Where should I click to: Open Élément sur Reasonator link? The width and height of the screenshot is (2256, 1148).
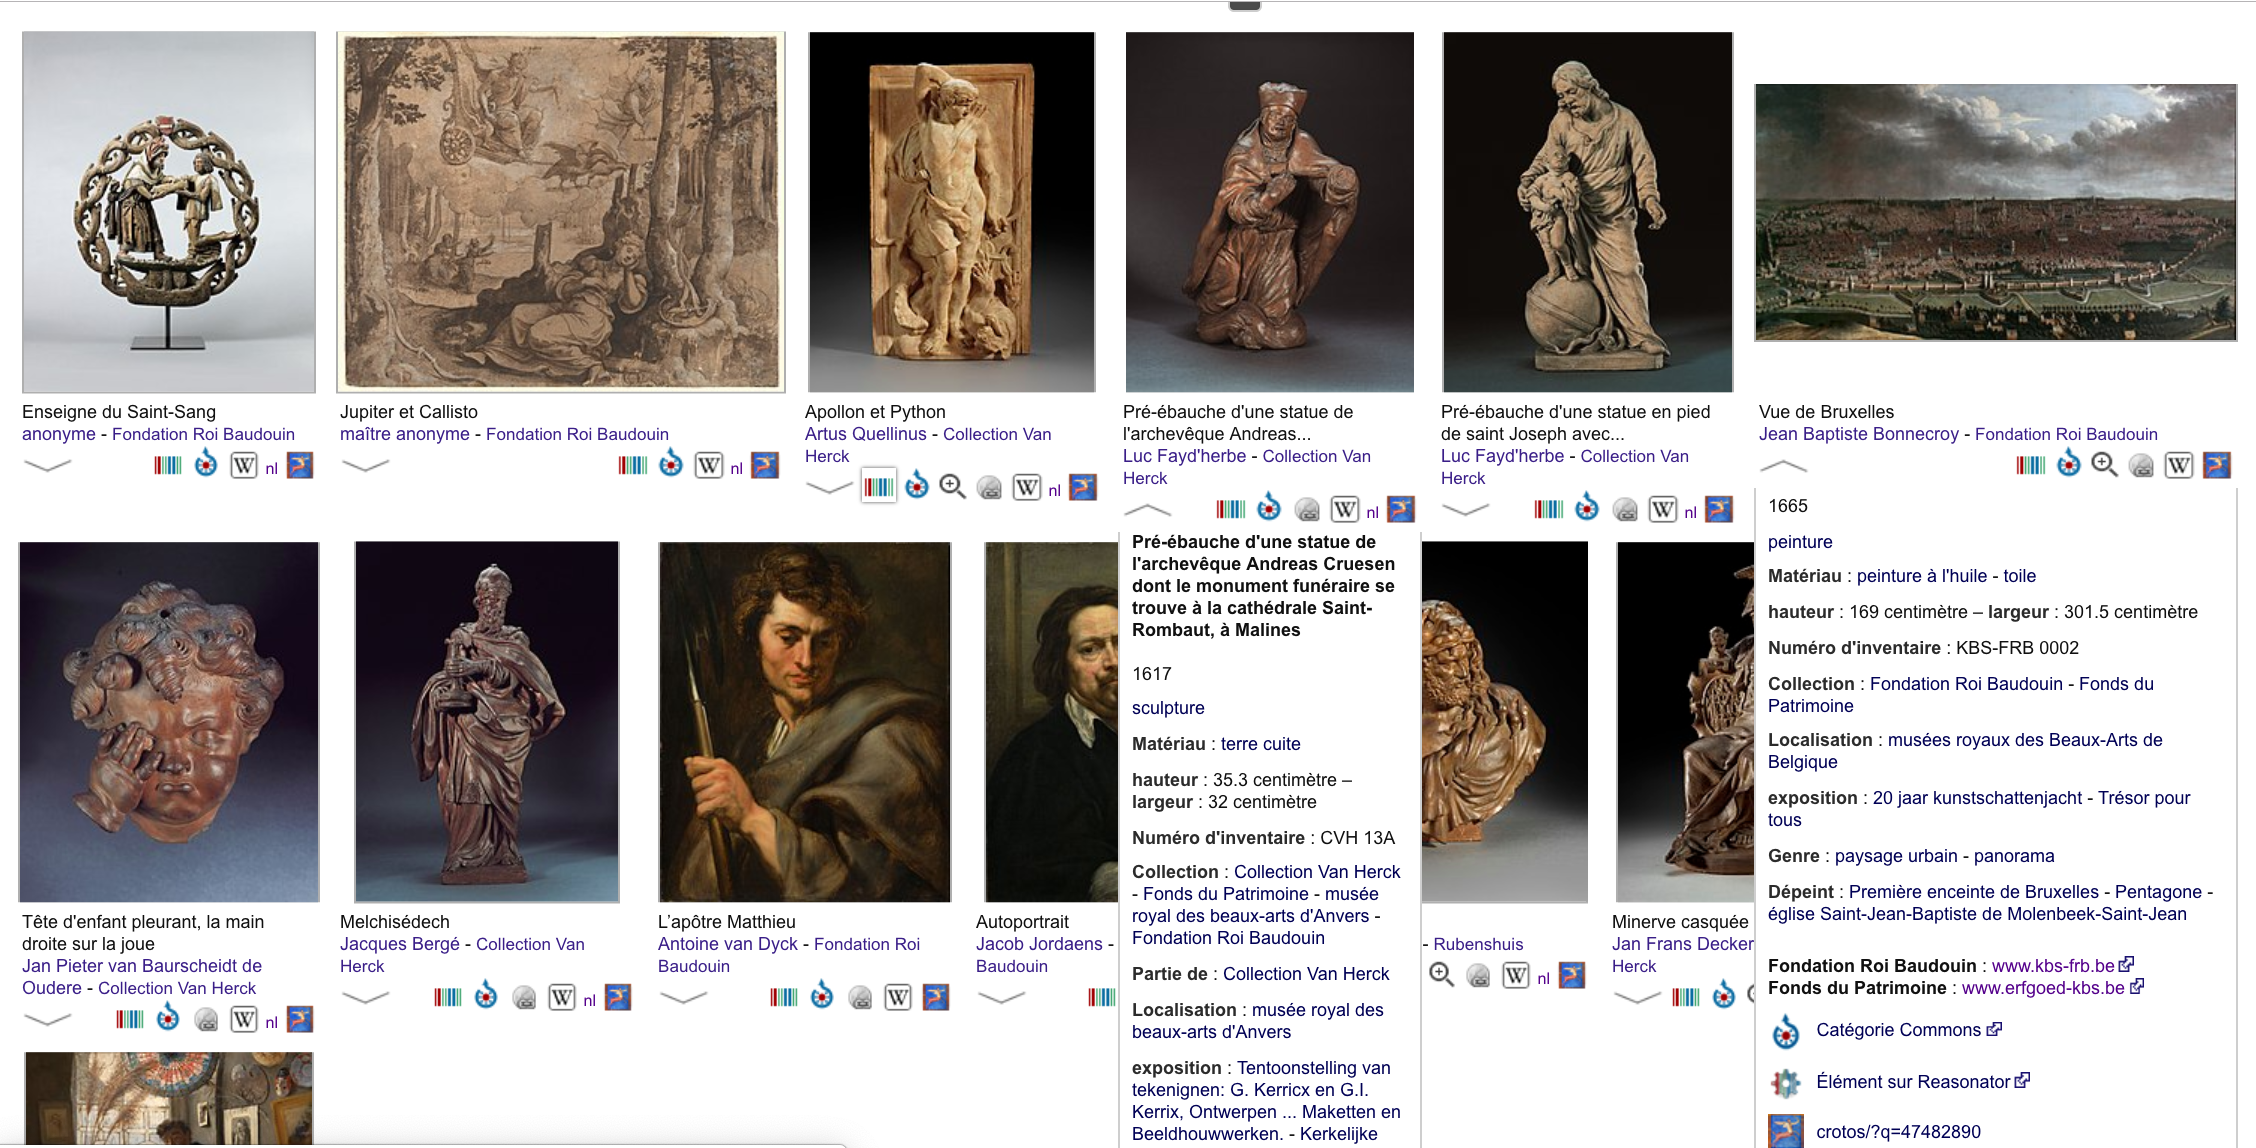coord(1913,1082)
